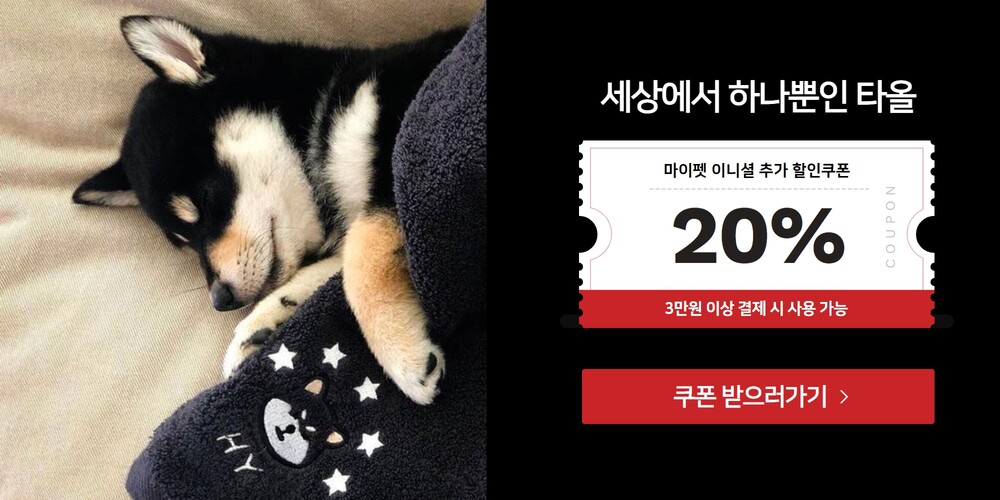Click the right semicircle notch of the coupon

[x=926, y=233]
